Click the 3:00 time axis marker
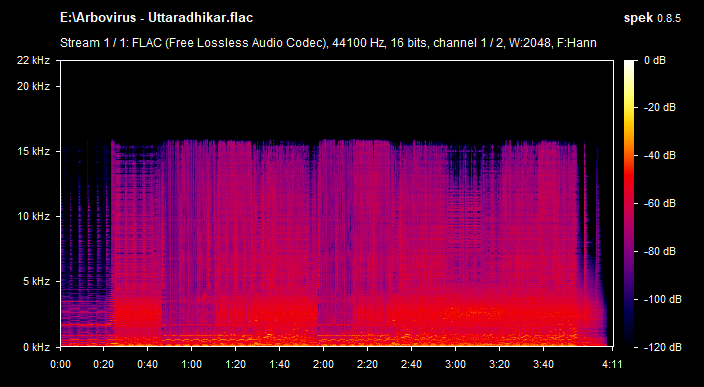The width and height of the screenshot is (704, 387). tap(455, 364)
